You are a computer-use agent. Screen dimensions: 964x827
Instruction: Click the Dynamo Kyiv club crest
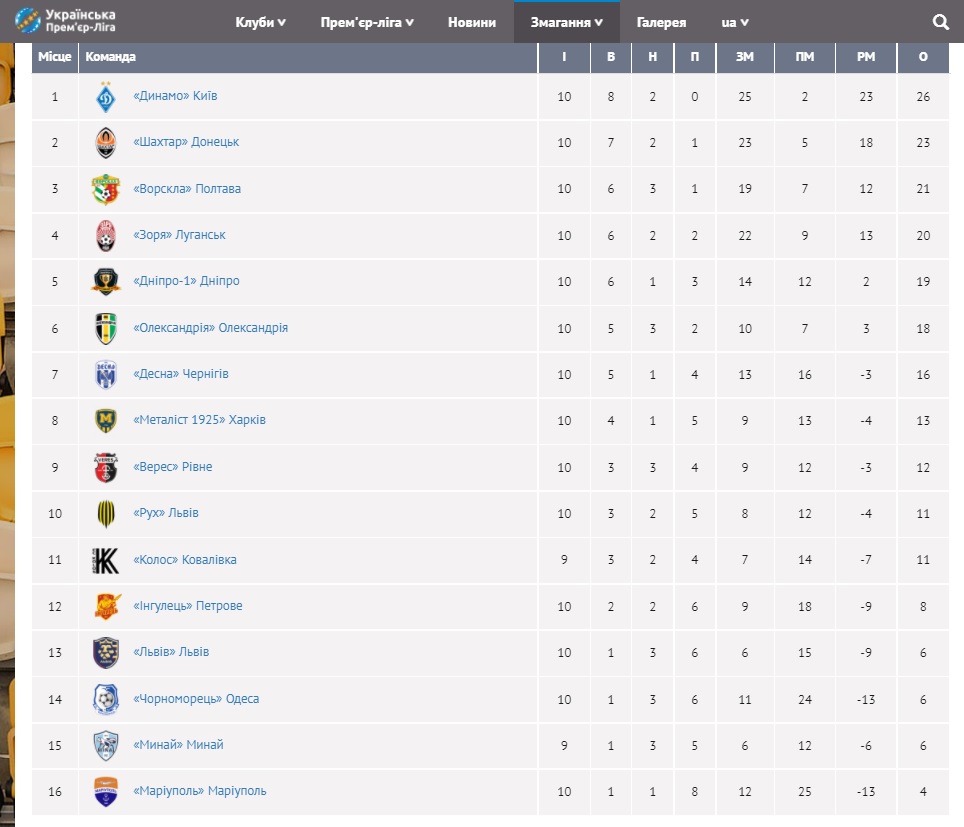tap(105, 97)
